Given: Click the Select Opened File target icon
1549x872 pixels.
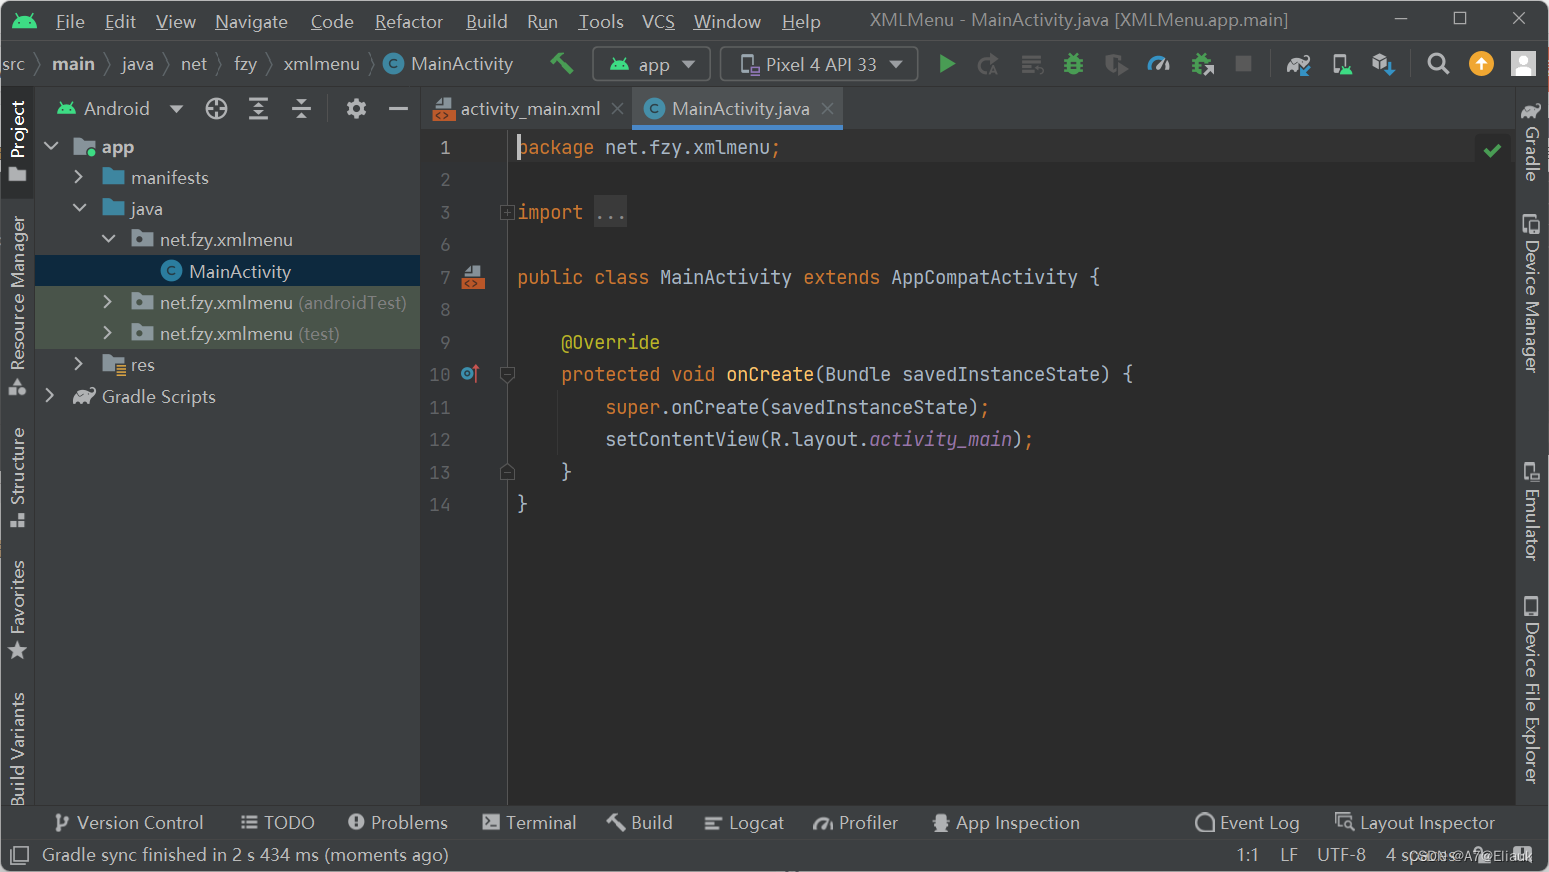Looking at the screenshot, I should 216,108.
